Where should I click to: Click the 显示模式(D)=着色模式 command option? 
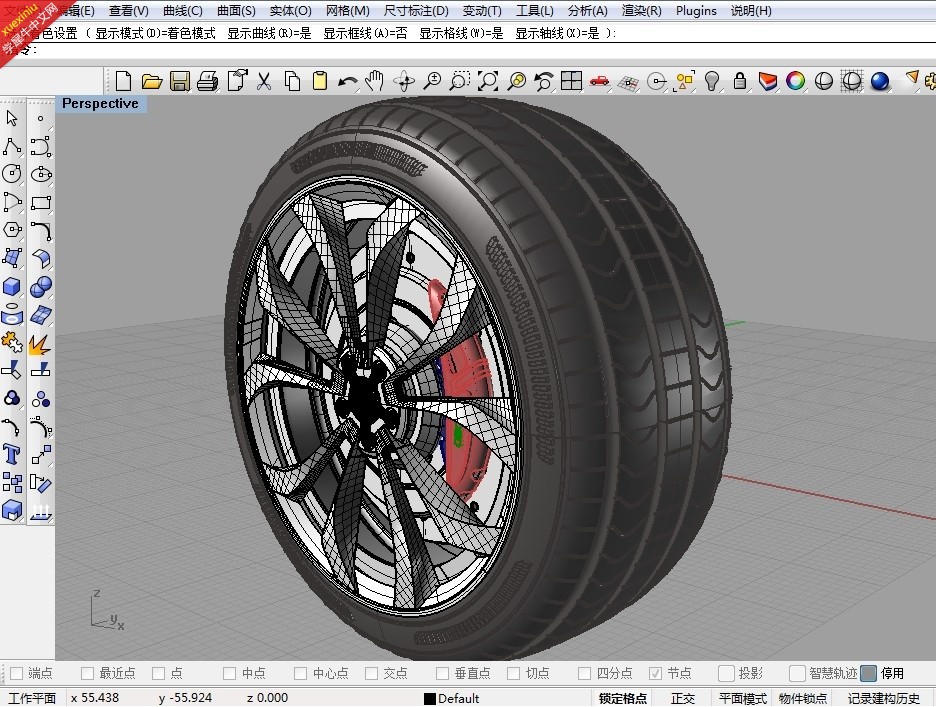click(155, 33)
